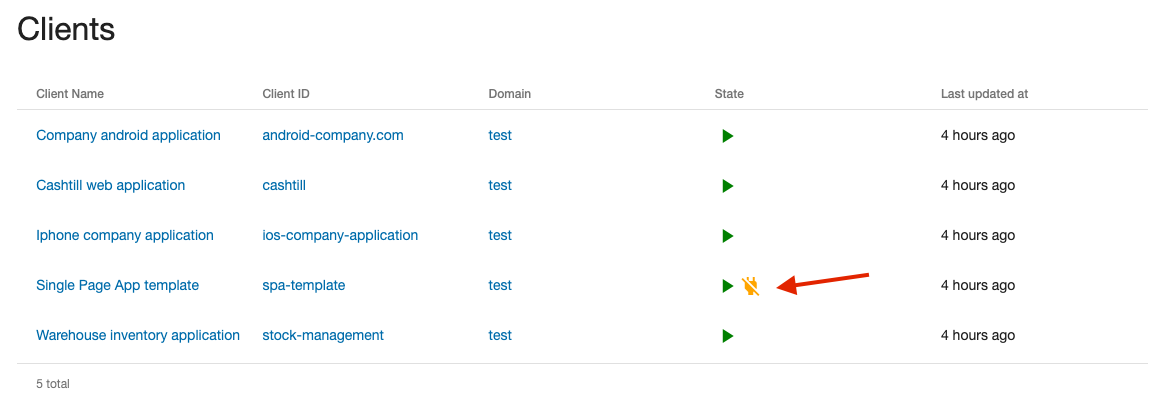Open Single Page App template client
The width and height of the screenshot is (1169, 412).
(117, 285)
